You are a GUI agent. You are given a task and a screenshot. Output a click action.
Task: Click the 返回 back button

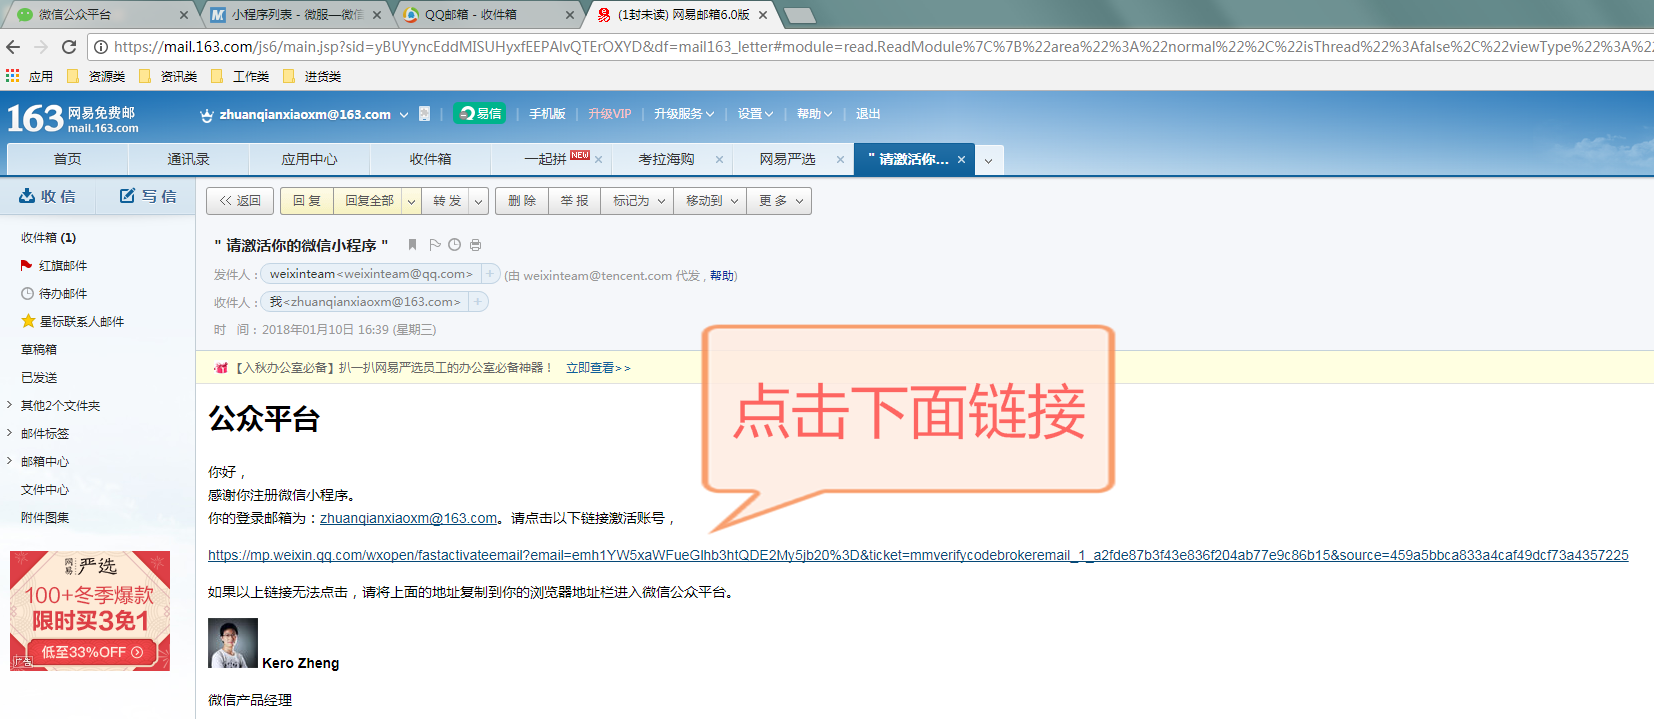tap(240, 201)
